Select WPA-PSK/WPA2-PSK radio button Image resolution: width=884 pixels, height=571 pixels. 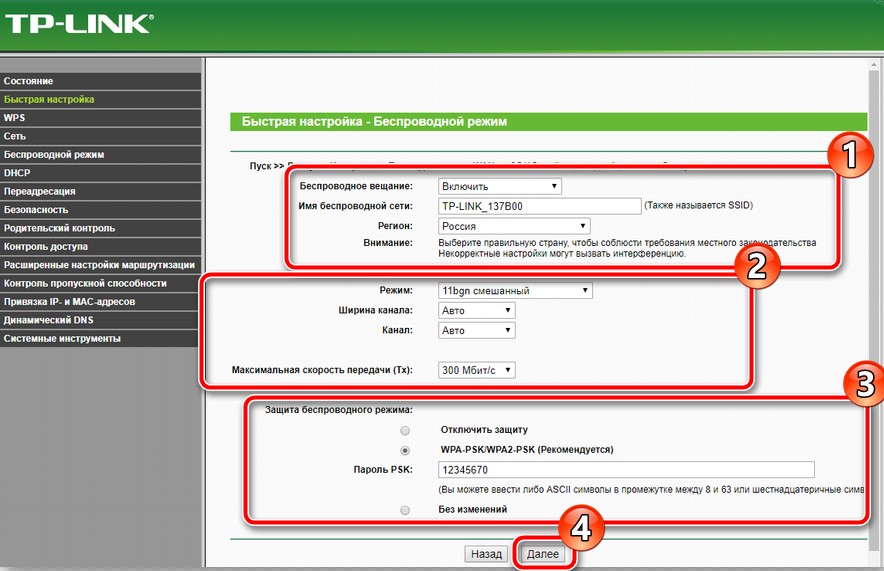[405, 450]
